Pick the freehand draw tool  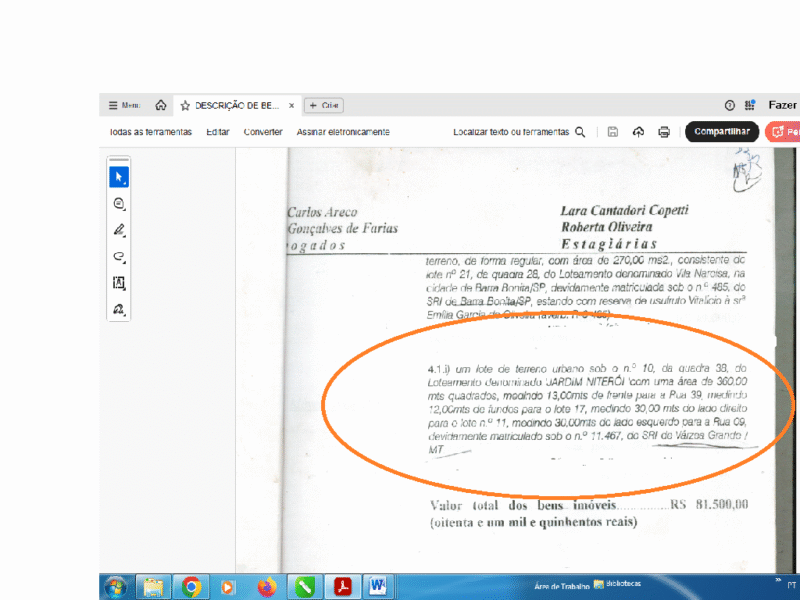pyautogui.click(x=119, y=257)
